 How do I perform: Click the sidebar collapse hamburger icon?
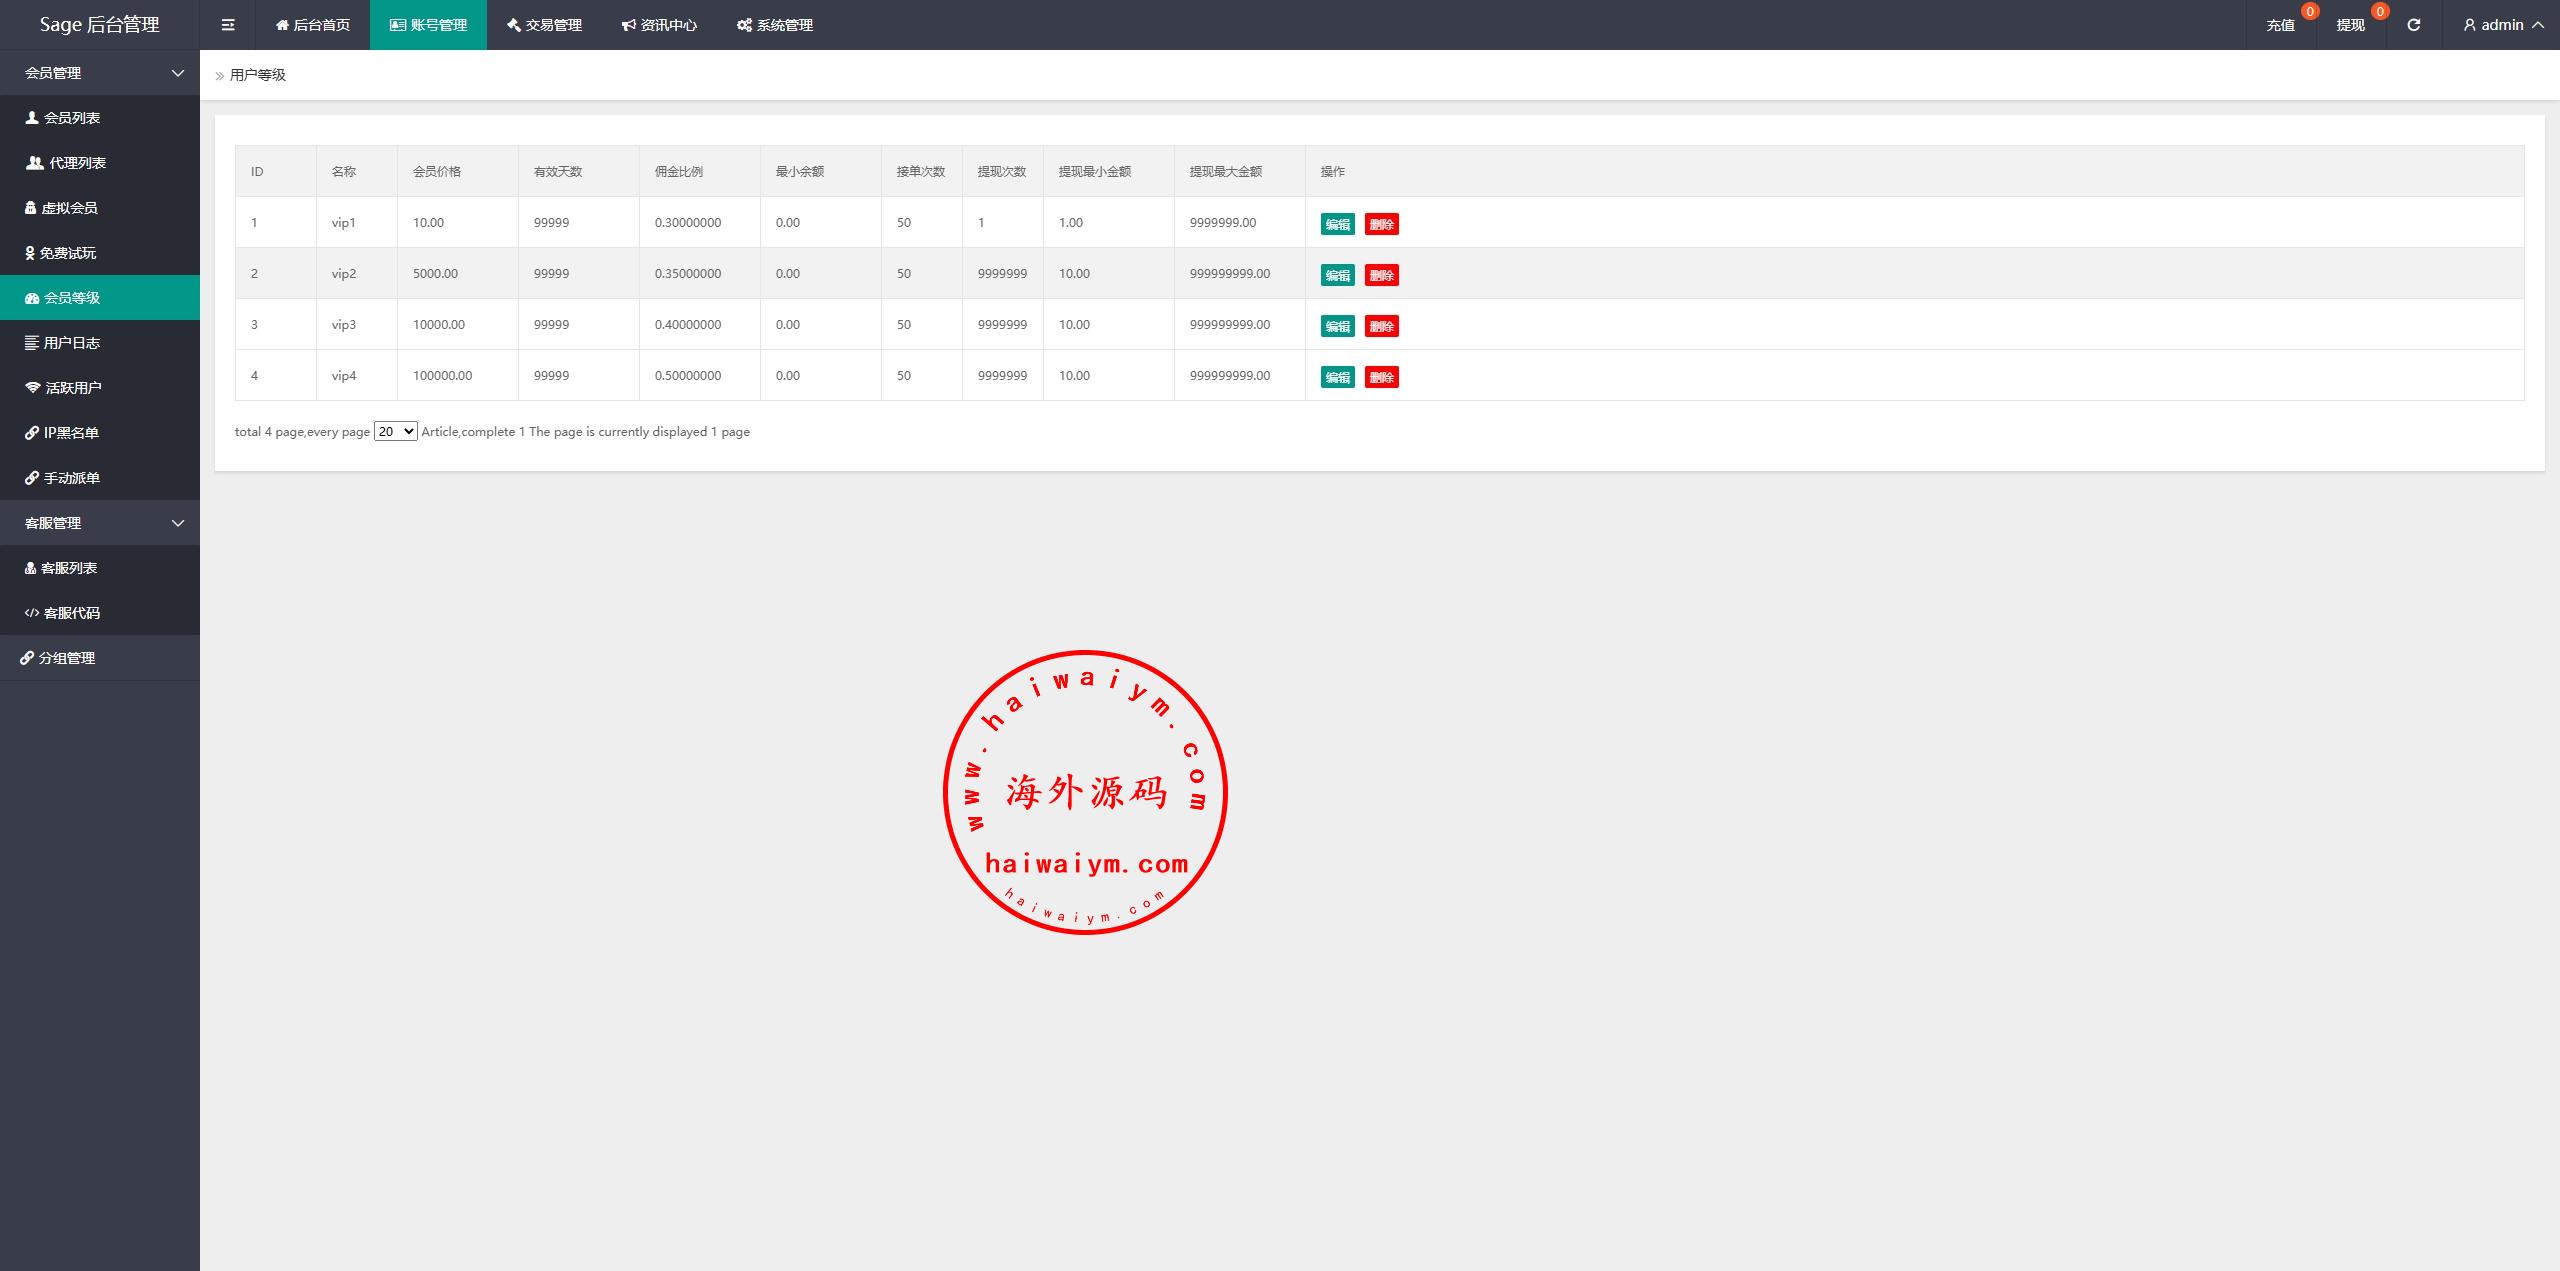coord(228,25)
